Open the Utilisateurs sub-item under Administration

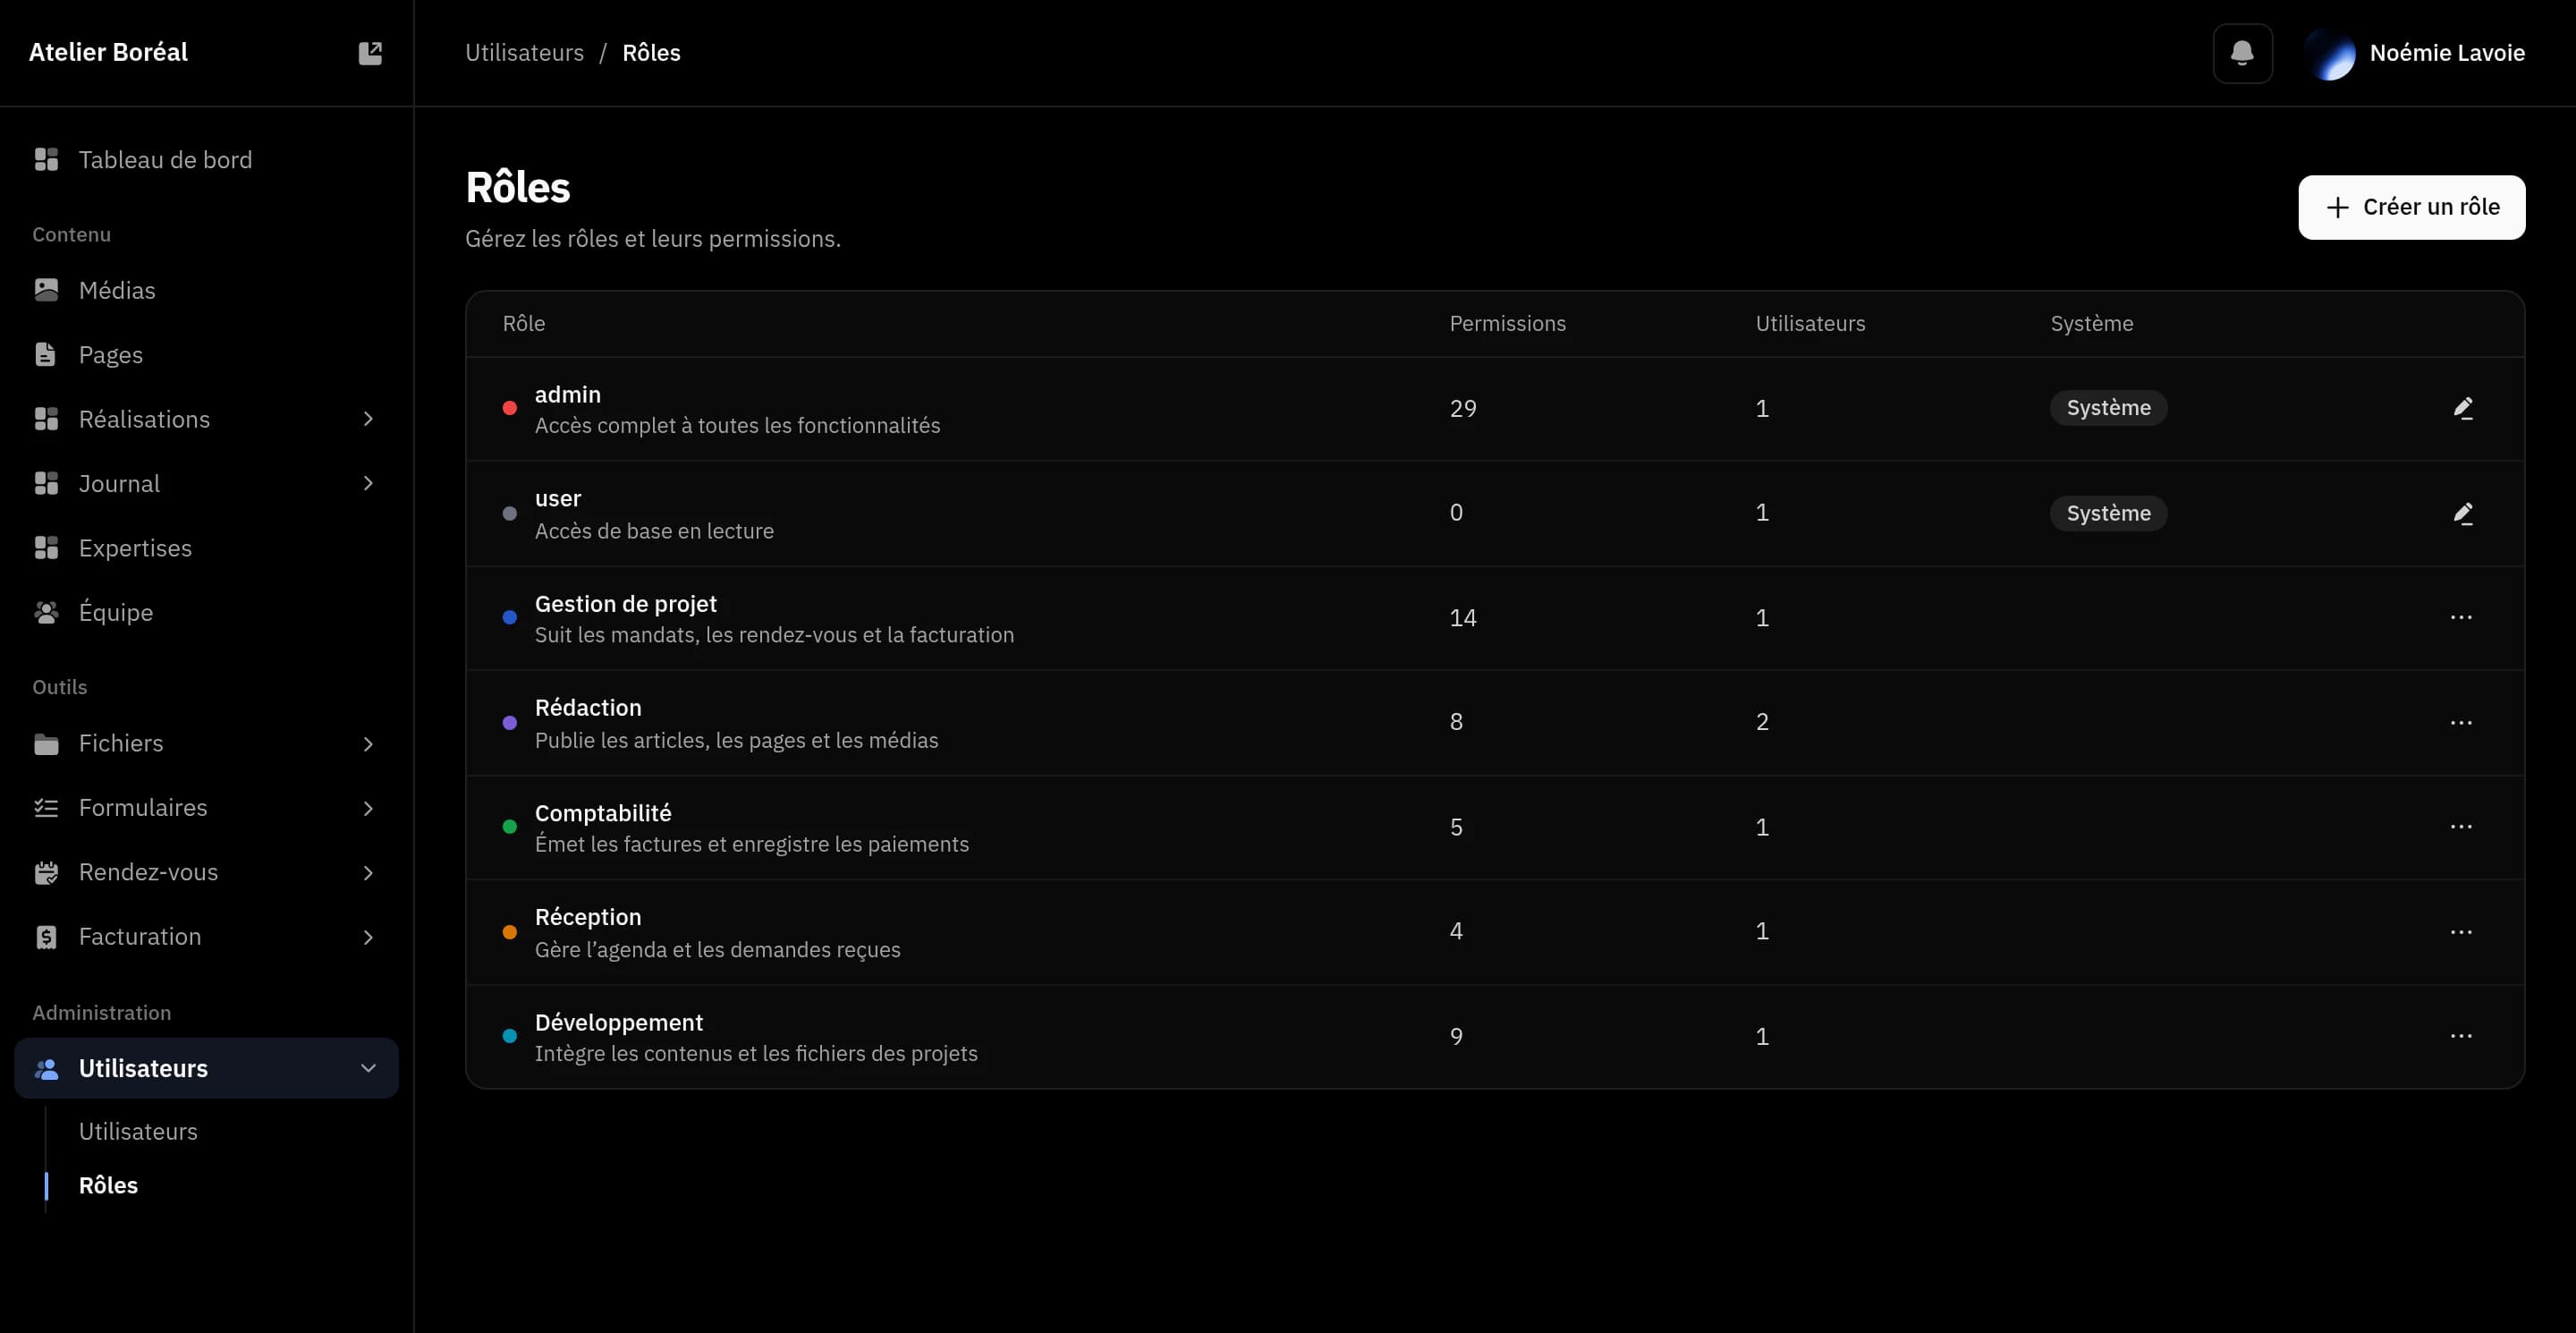click(138, 1131)
